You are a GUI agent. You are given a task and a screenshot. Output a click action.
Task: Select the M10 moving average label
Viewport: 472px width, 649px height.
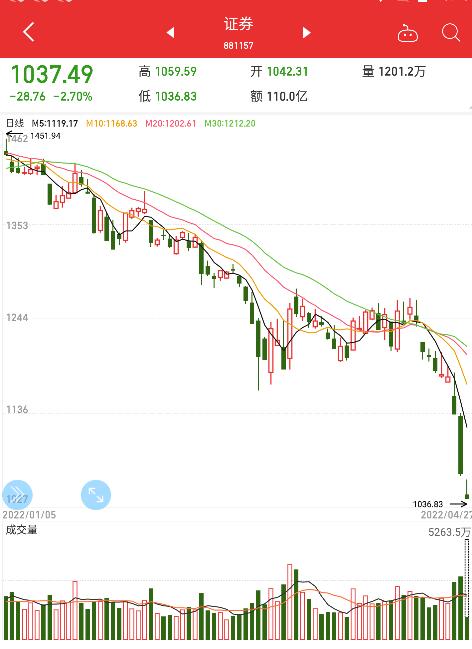(x=111, y=123)
